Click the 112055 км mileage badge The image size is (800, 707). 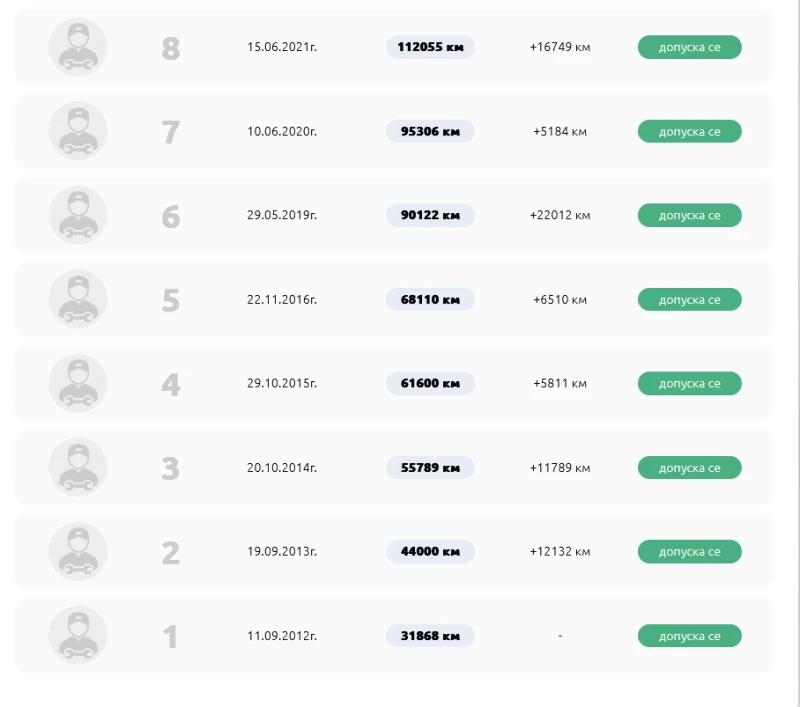(429, 47)
